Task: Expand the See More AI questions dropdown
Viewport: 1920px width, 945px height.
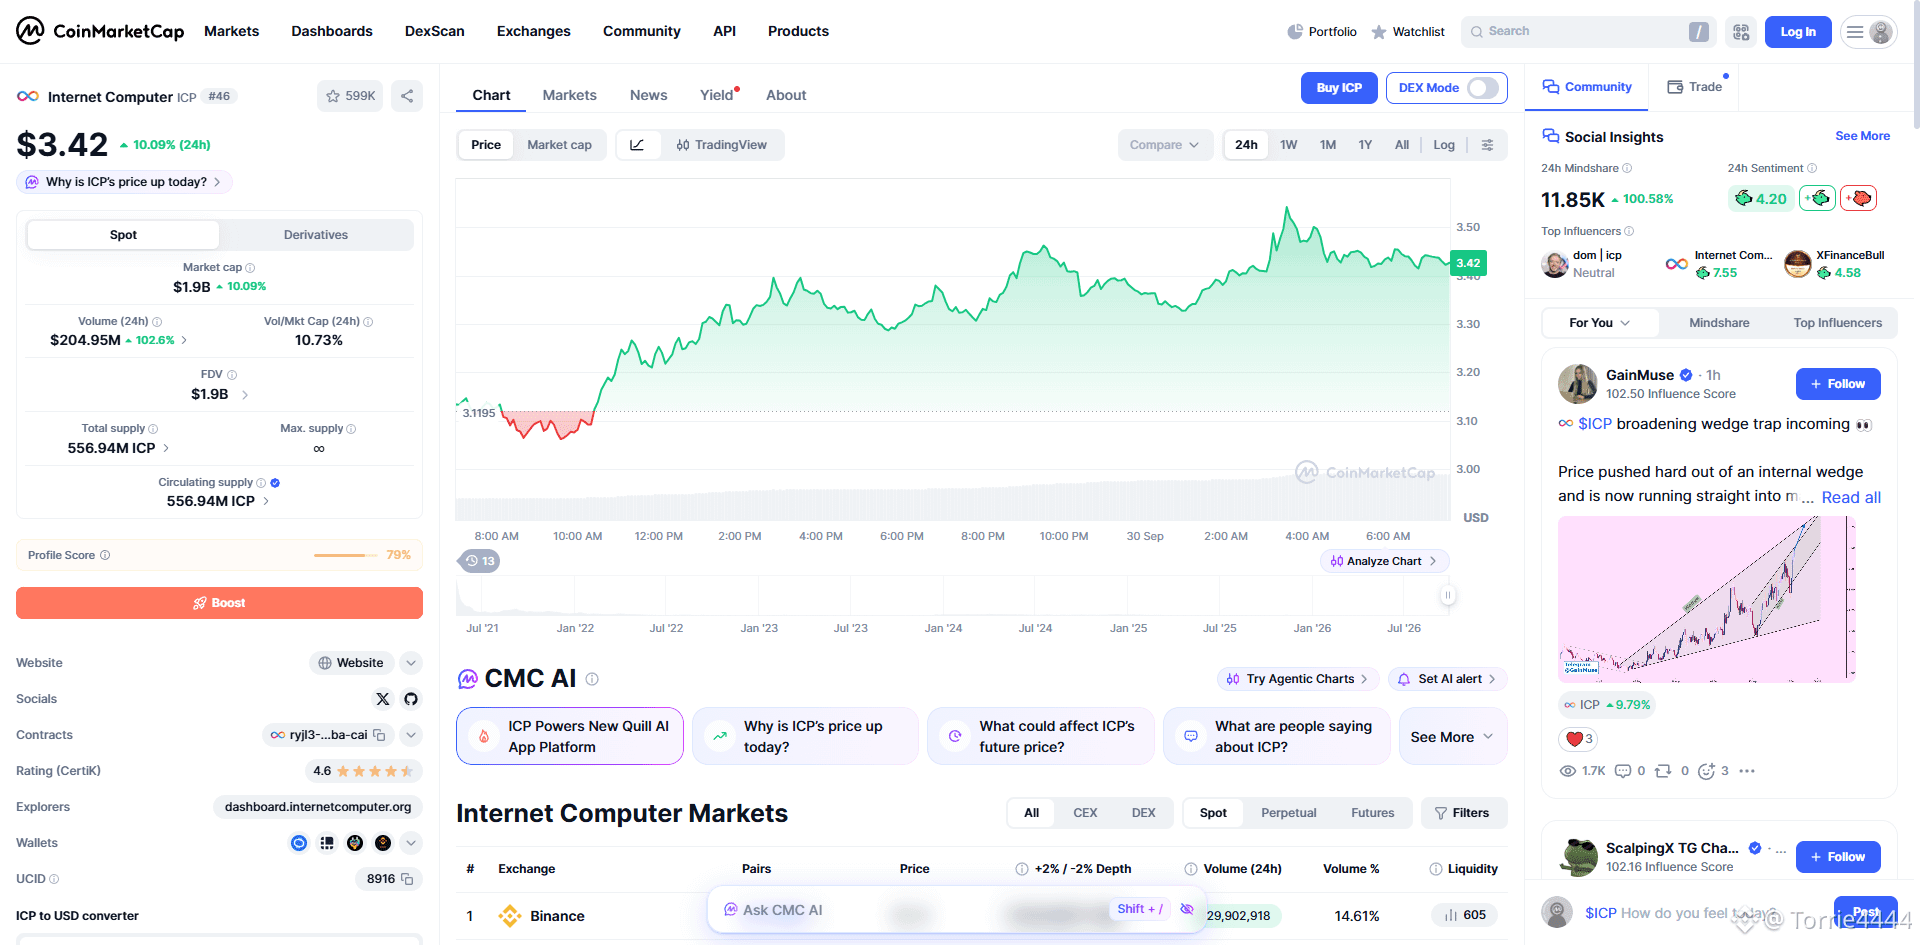Action: [1452, 737]
